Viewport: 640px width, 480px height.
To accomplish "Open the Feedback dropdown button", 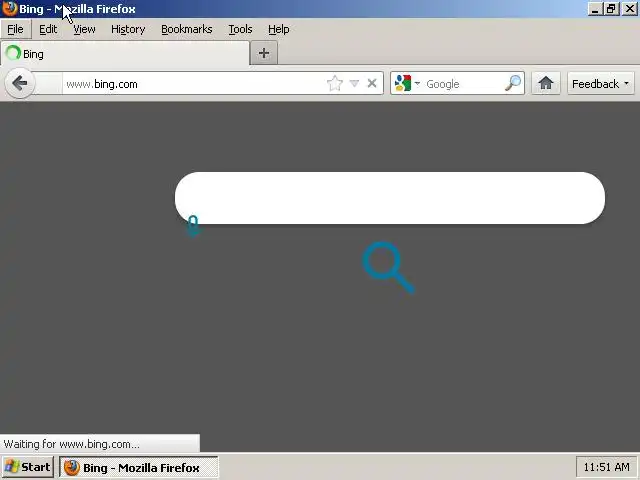I will pyautogui.click(x=600, y=84).
